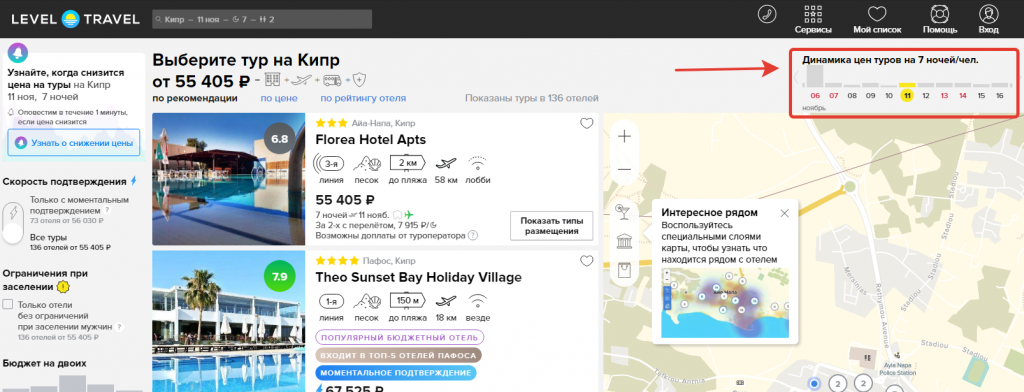The width and height of the screenshot is (1024, 392).
Task: Sort tours по рекомендации
Action: tap(195, 98)
